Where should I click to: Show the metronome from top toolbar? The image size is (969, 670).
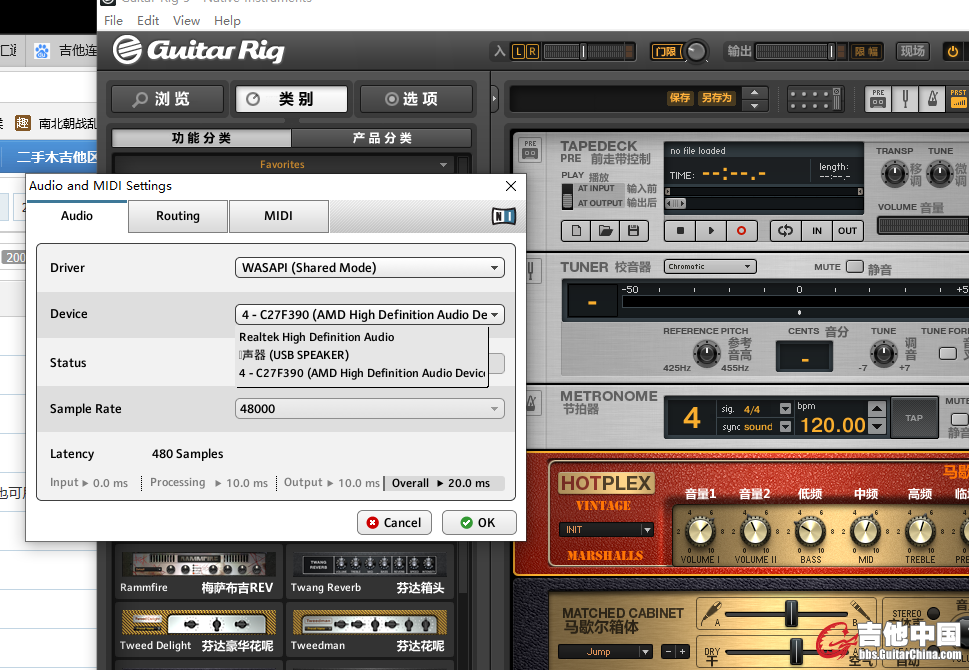931,98
